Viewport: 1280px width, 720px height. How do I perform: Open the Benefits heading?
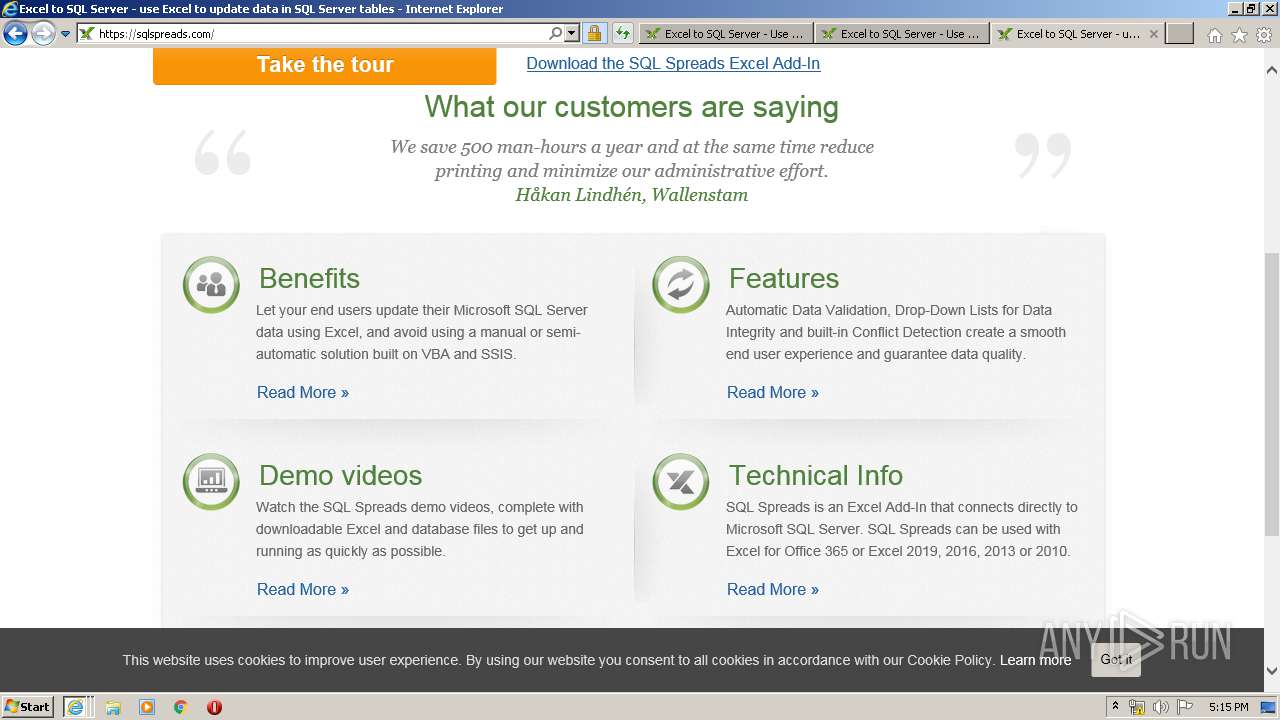309,278
